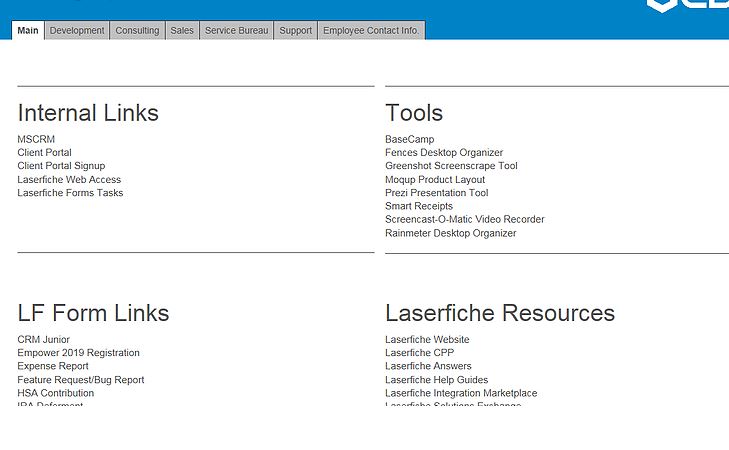The image size is (729, 450).
Task: Select the Consulting tab
Action: click(x=137, y=30)
